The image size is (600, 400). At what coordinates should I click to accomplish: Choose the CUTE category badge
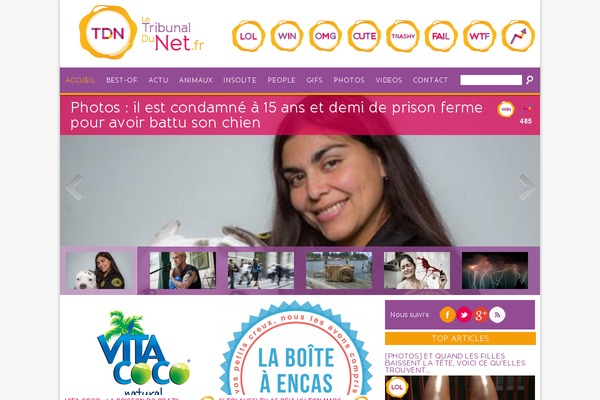pyautogui.click(x=364, y=36)
